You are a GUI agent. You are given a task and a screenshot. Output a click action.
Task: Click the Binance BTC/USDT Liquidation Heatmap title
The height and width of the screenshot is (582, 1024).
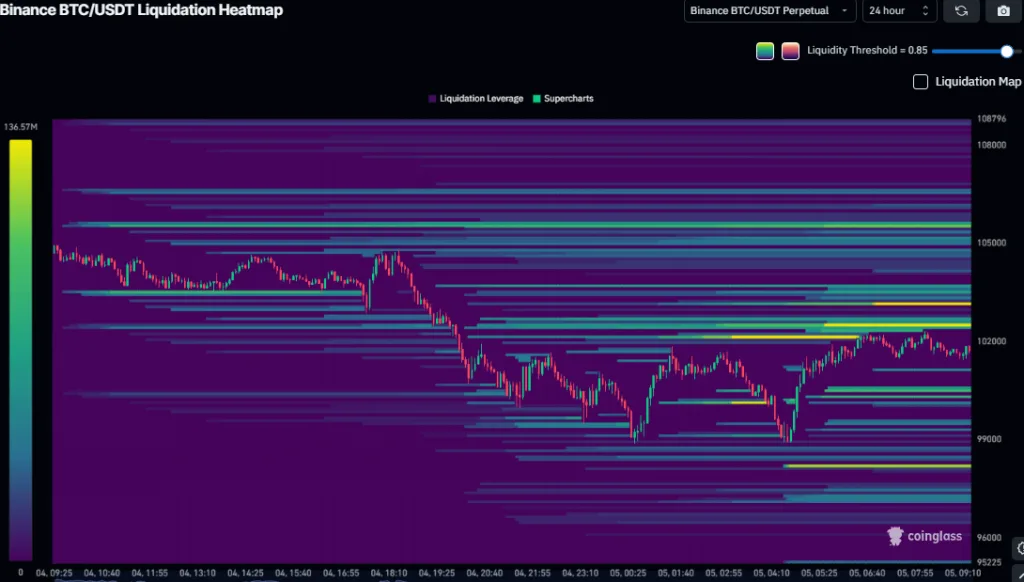[144, 10]
